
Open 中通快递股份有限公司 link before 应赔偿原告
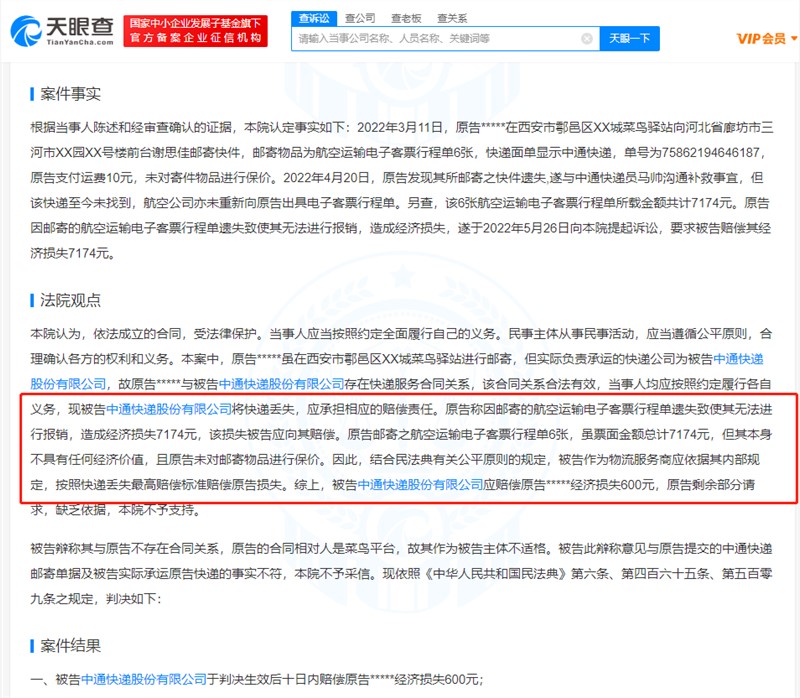420,485
